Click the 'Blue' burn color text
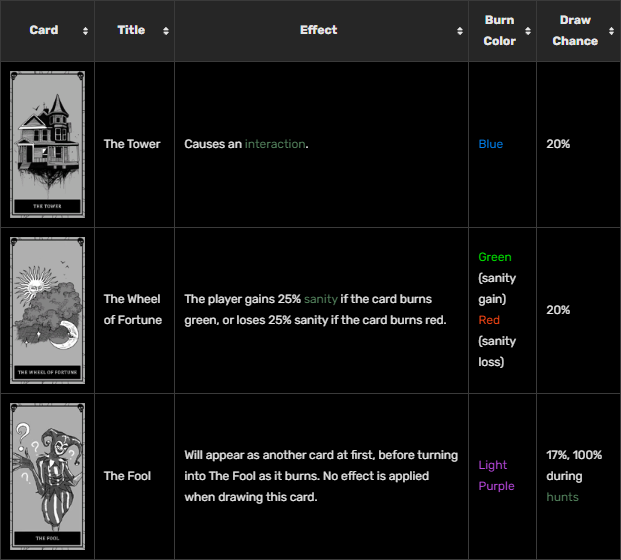 (491, 144)
